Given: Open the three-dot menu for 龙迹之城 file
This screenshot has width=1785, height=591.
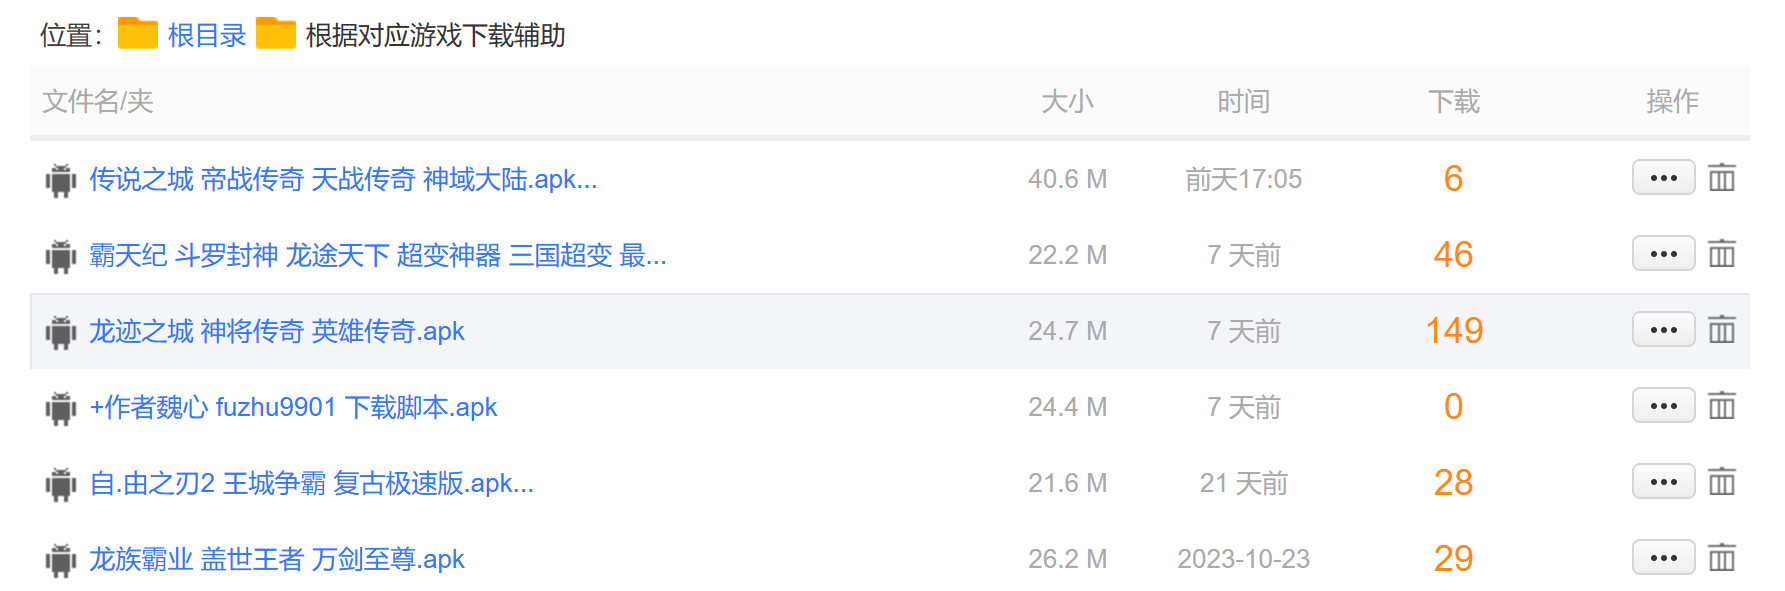Looking at the screenshot, I should 1663,330.
